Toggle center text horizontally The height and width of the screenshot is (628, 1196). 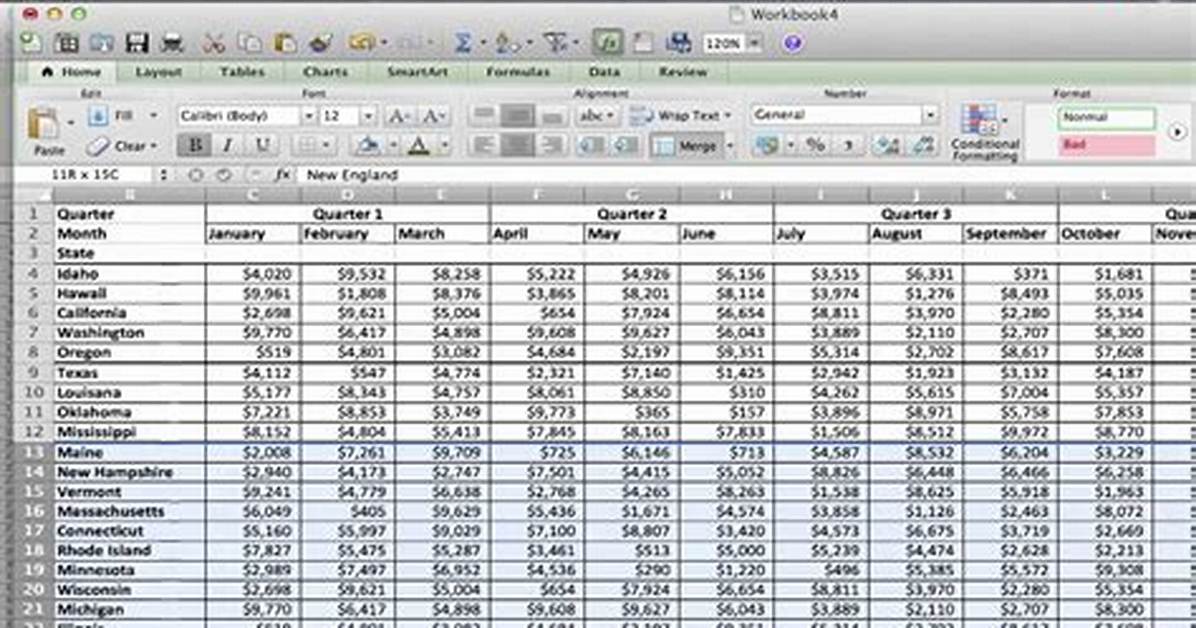517,145
